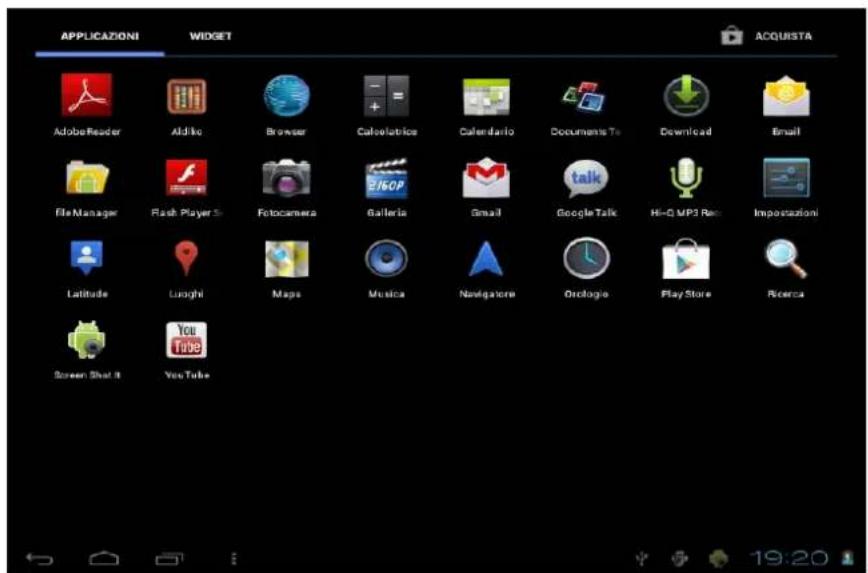Tap the Back navigation button
Screen dimensions: 868x573
coord(39,559)
